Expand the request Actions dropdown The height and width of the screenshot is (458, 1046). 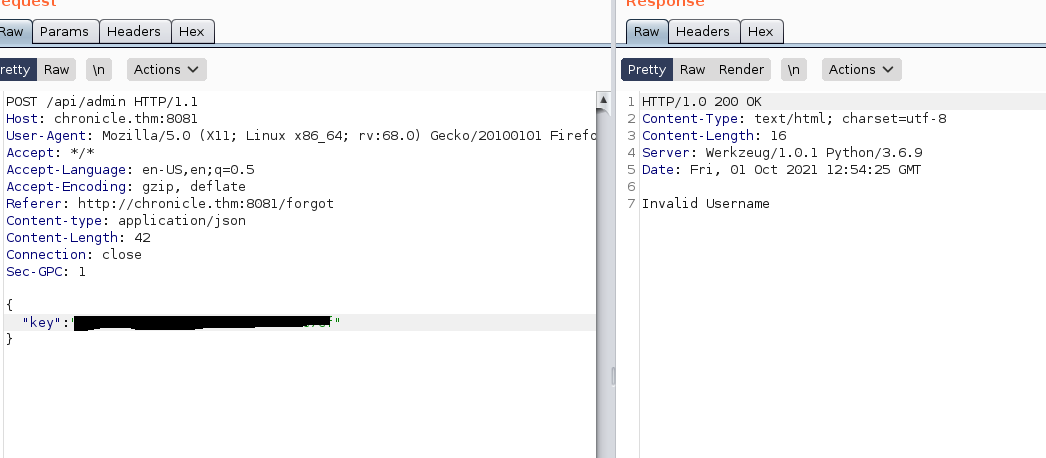(167, 70)
